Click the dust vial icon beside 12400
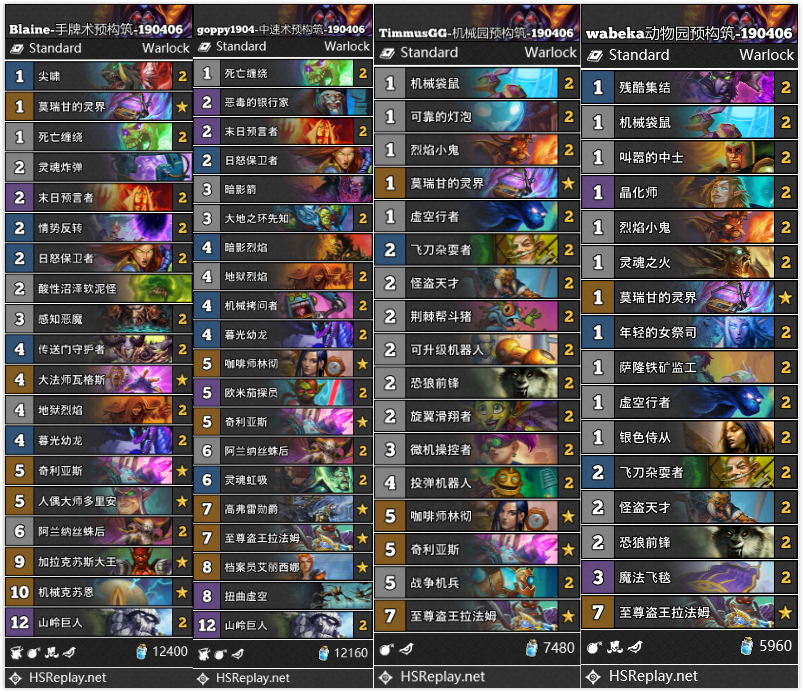 tap(141, 652)
